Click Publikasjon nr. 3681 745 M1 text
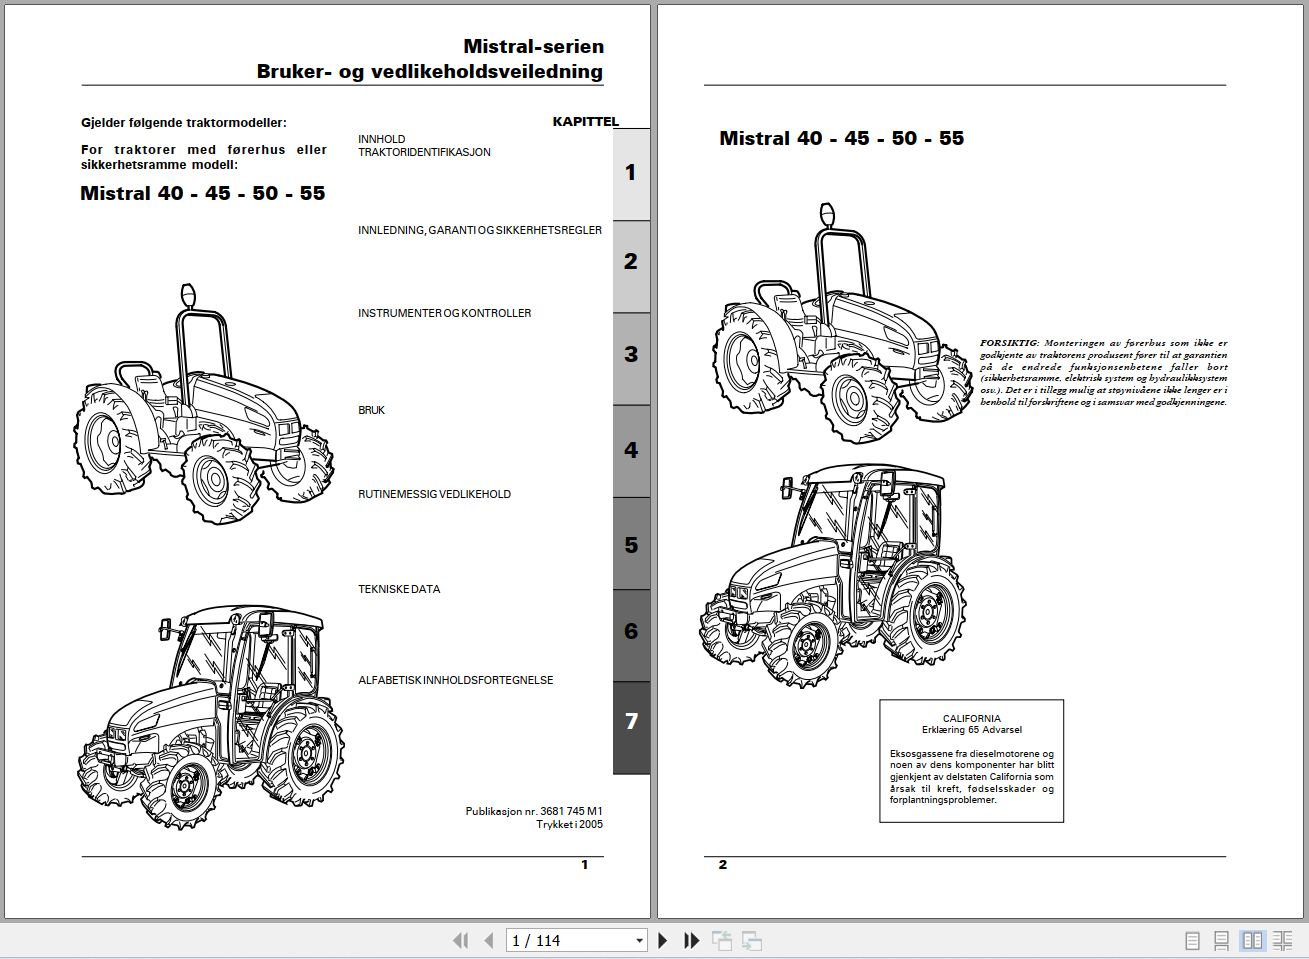1309x959 pixels. 534,811
